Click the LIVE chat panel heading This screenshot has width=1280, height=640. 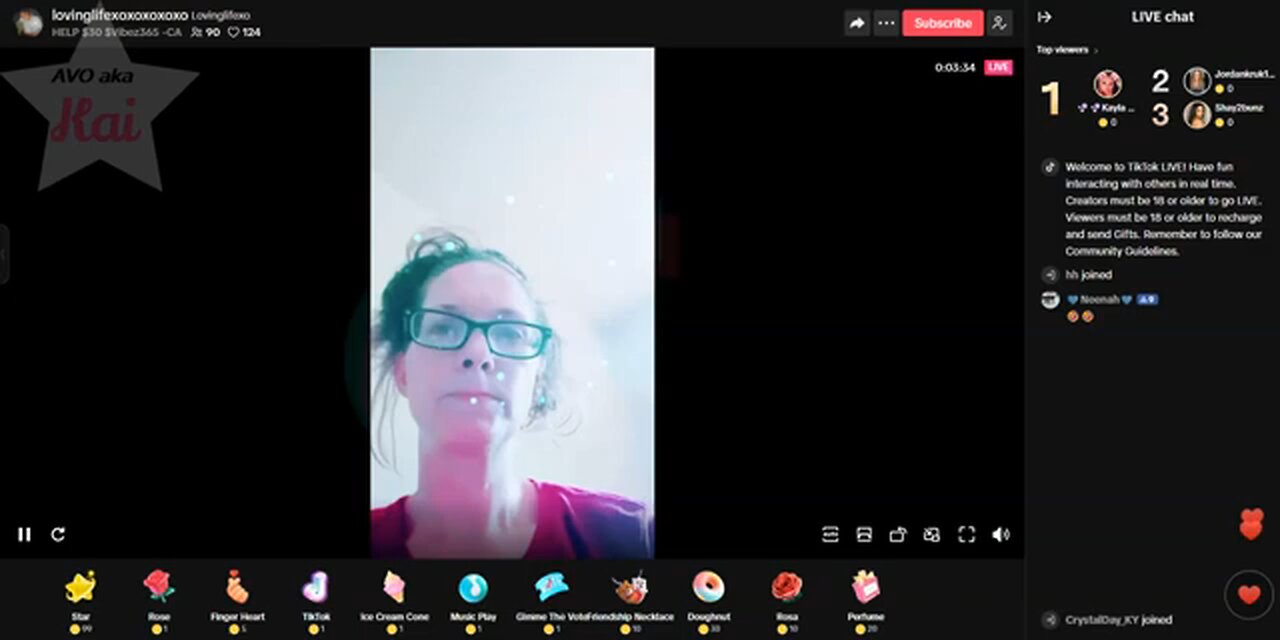pyautogui.click(x=1162, y=17)
